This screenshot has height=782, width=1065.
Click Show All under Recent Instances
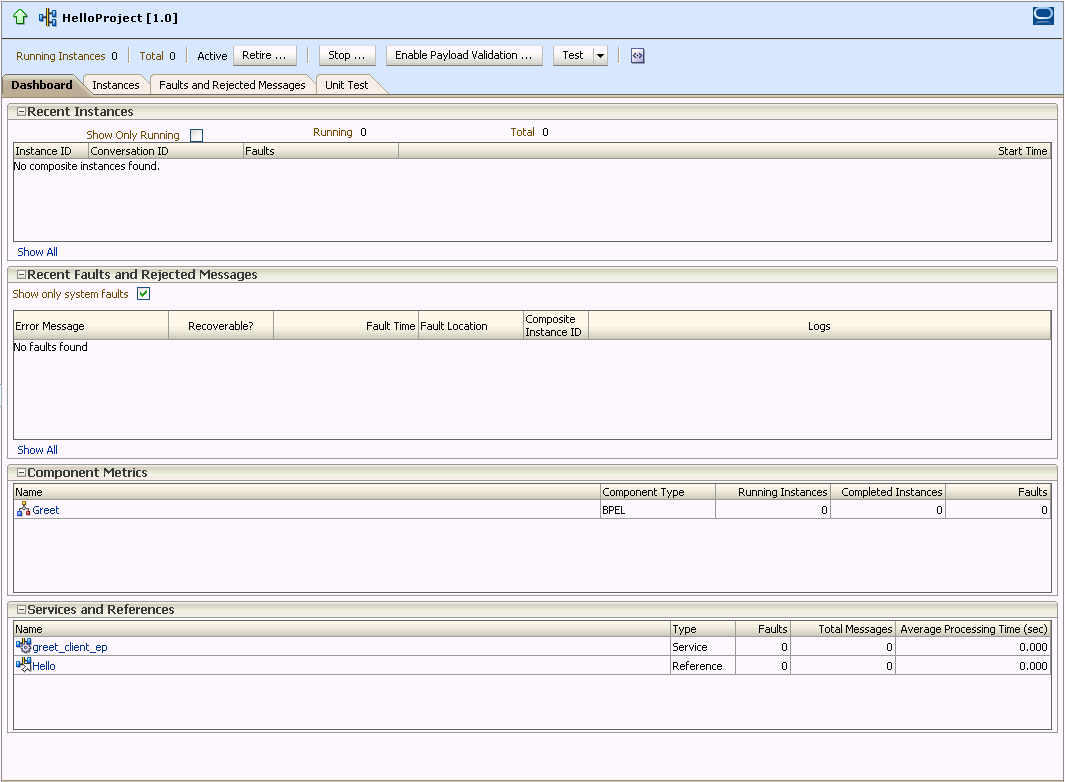(x=37, y=252)
